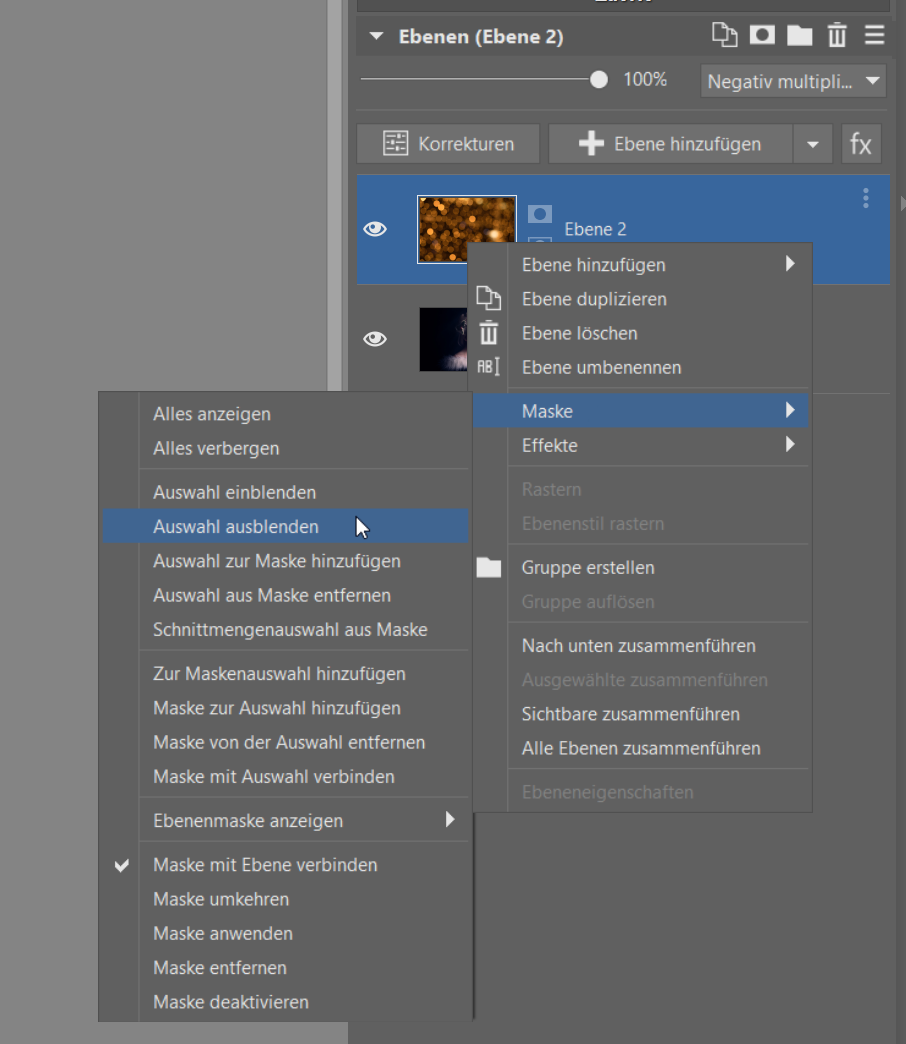Open the arrow next to Ebene hinzufügen button

coord(813,144)
